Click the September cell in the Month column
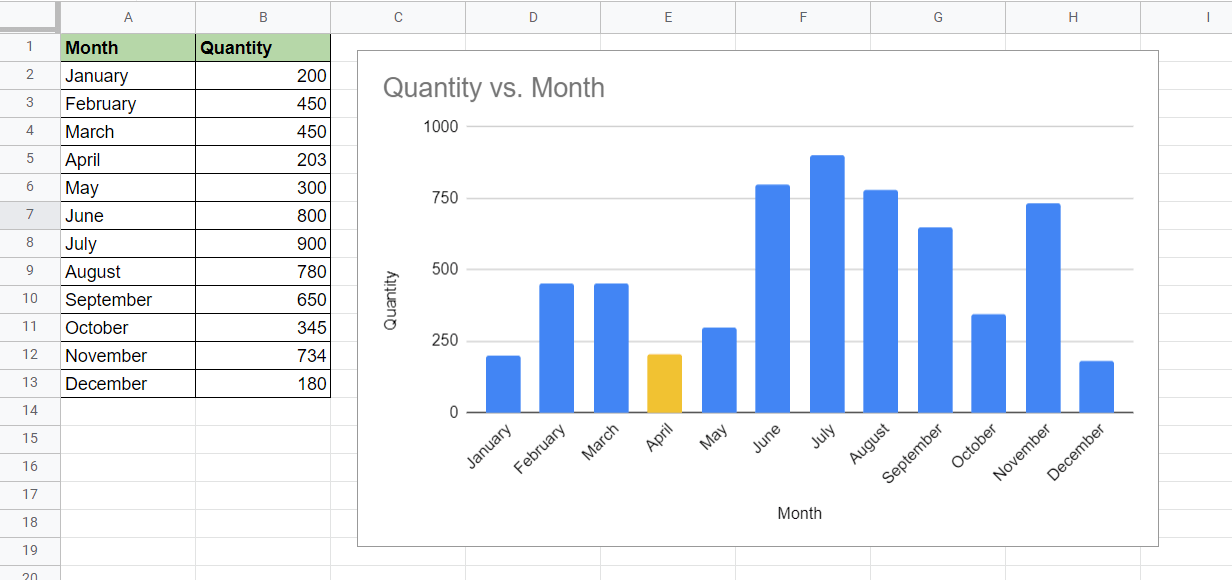 click(x=128, y=299)
